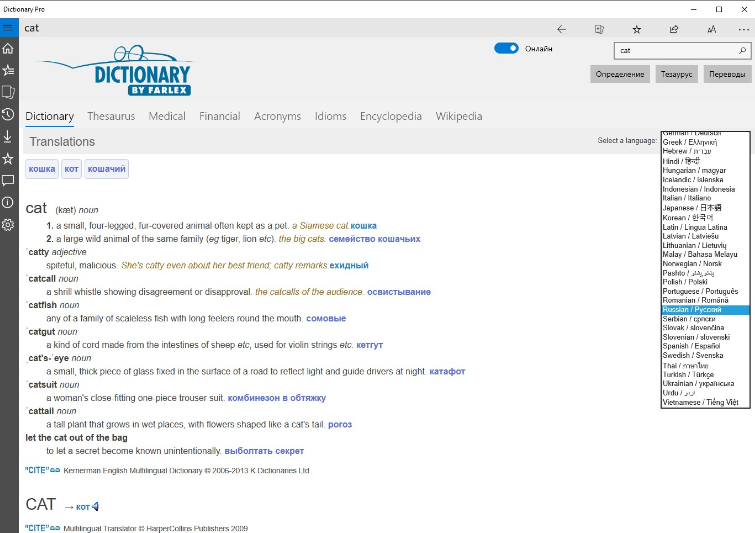Click the кошачий translation link
755x533 pixels.
point(106,170)
